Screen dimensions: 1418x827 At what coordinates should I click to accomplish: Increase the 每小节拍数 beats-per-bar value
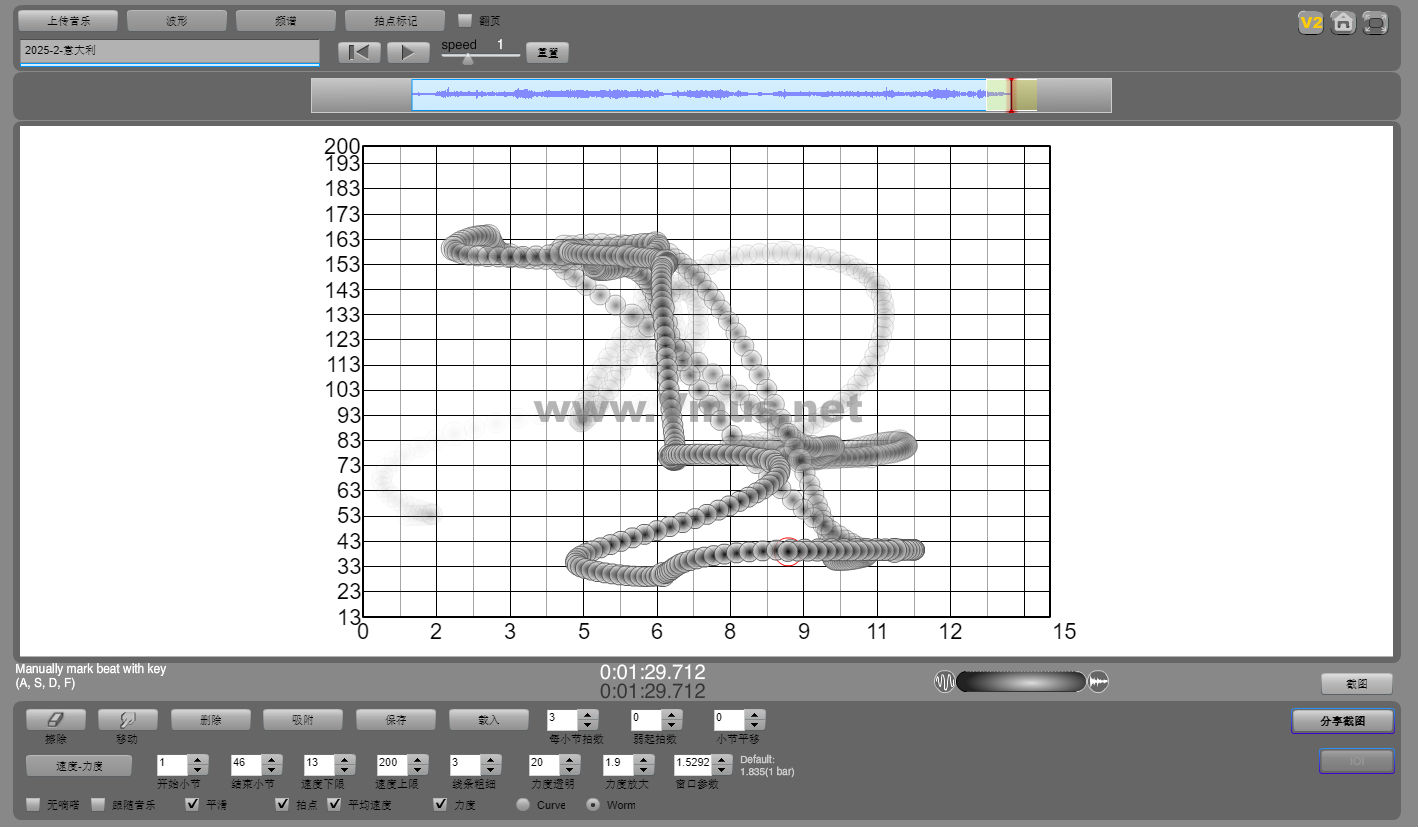[588, 714]
